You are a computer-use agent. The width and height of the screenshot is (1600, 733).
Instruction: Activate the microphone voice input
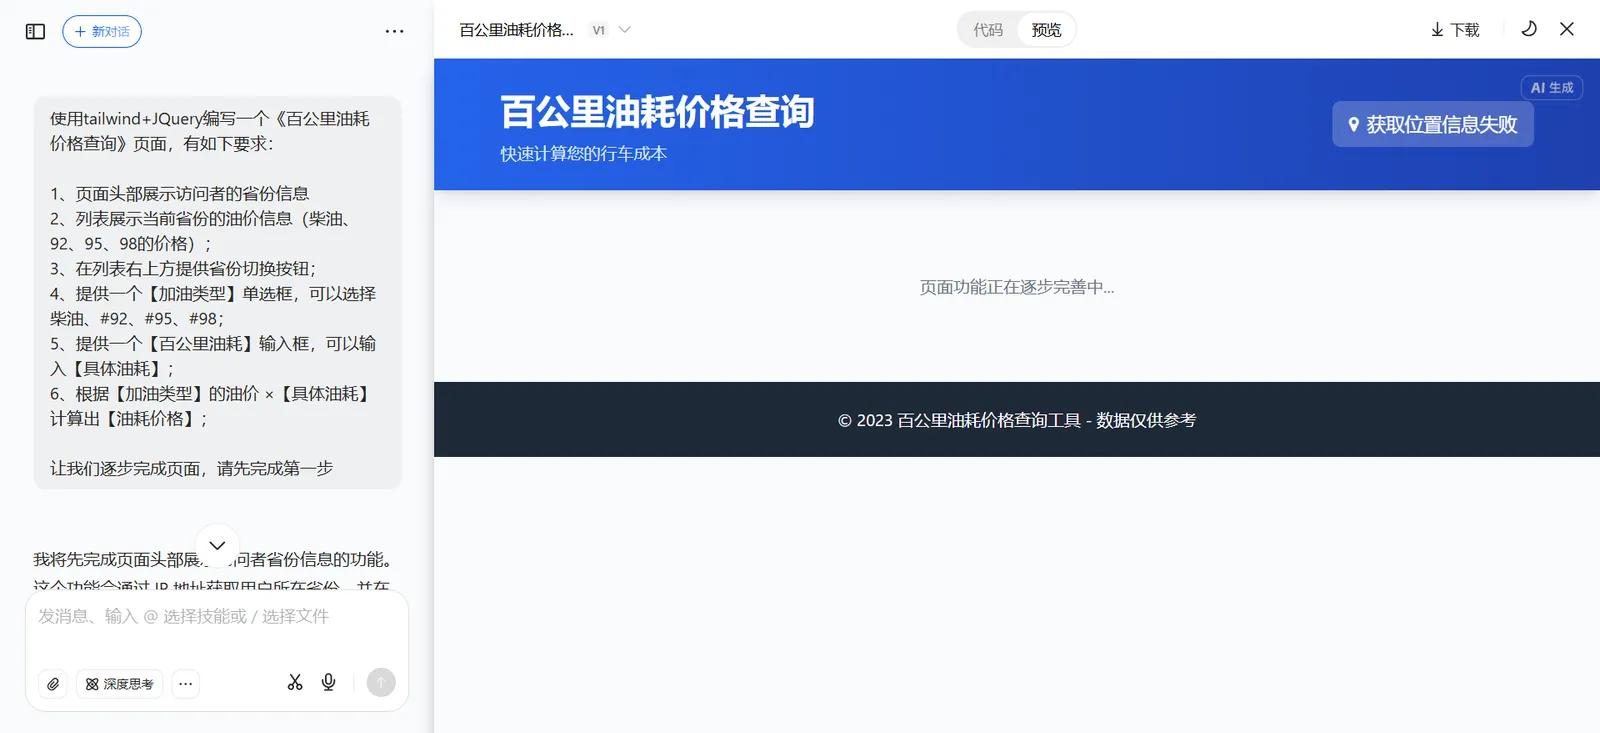(328, 682)
